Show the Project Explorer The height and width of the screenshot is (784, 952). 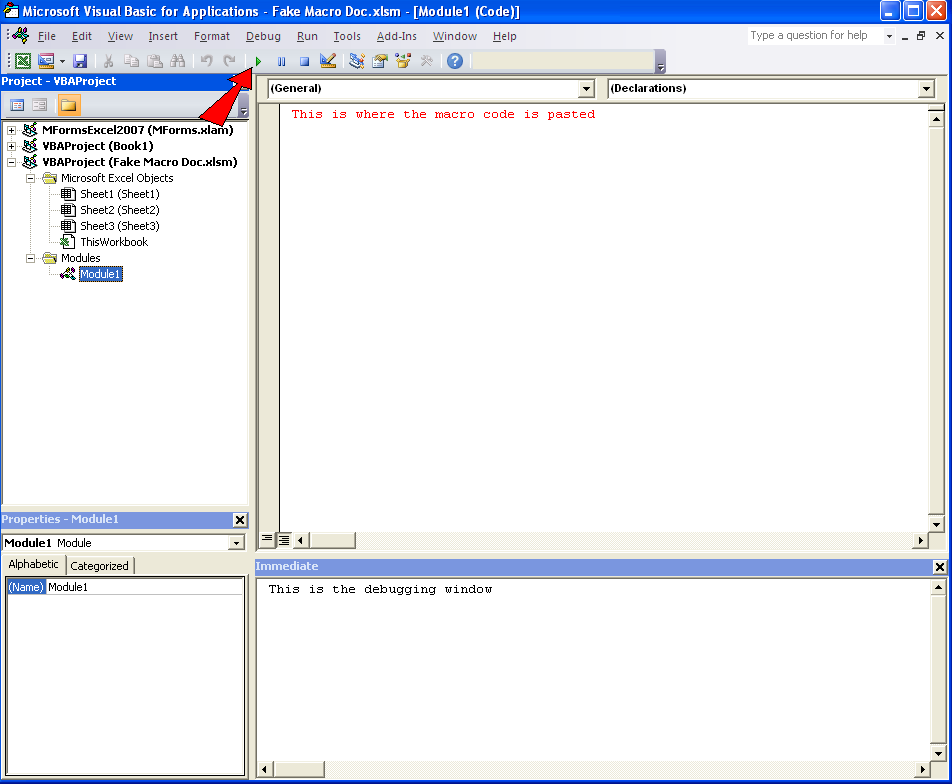click(356, 60)
